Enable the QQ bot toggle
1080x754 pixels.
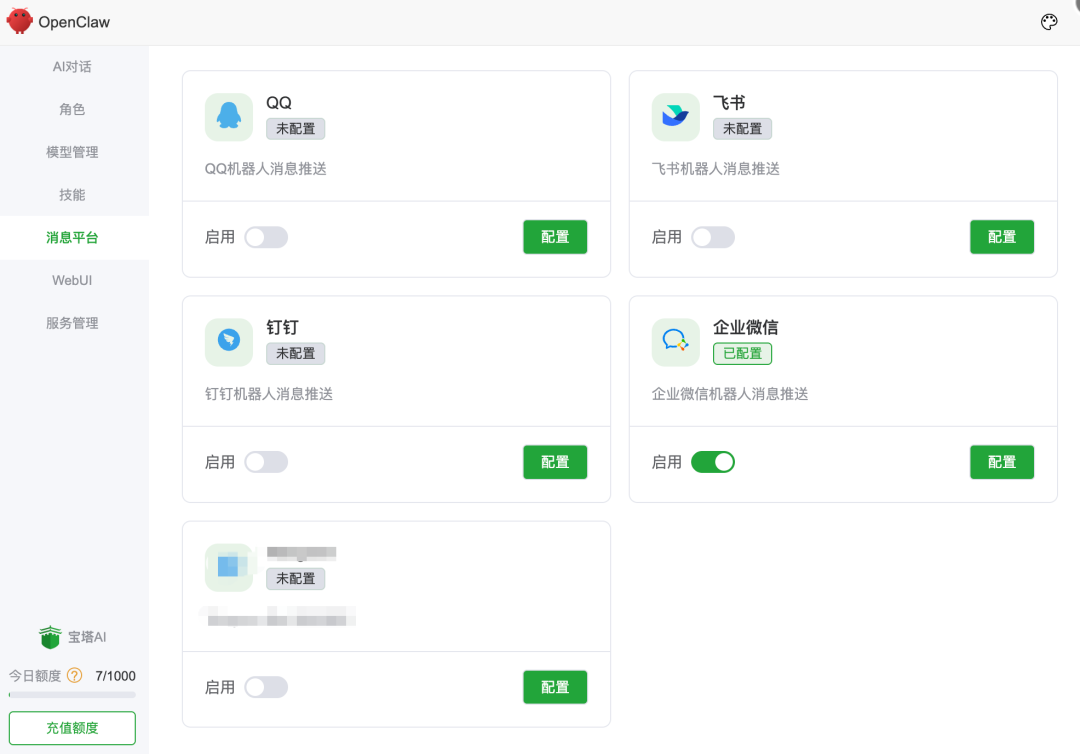[x=264, y=237]
